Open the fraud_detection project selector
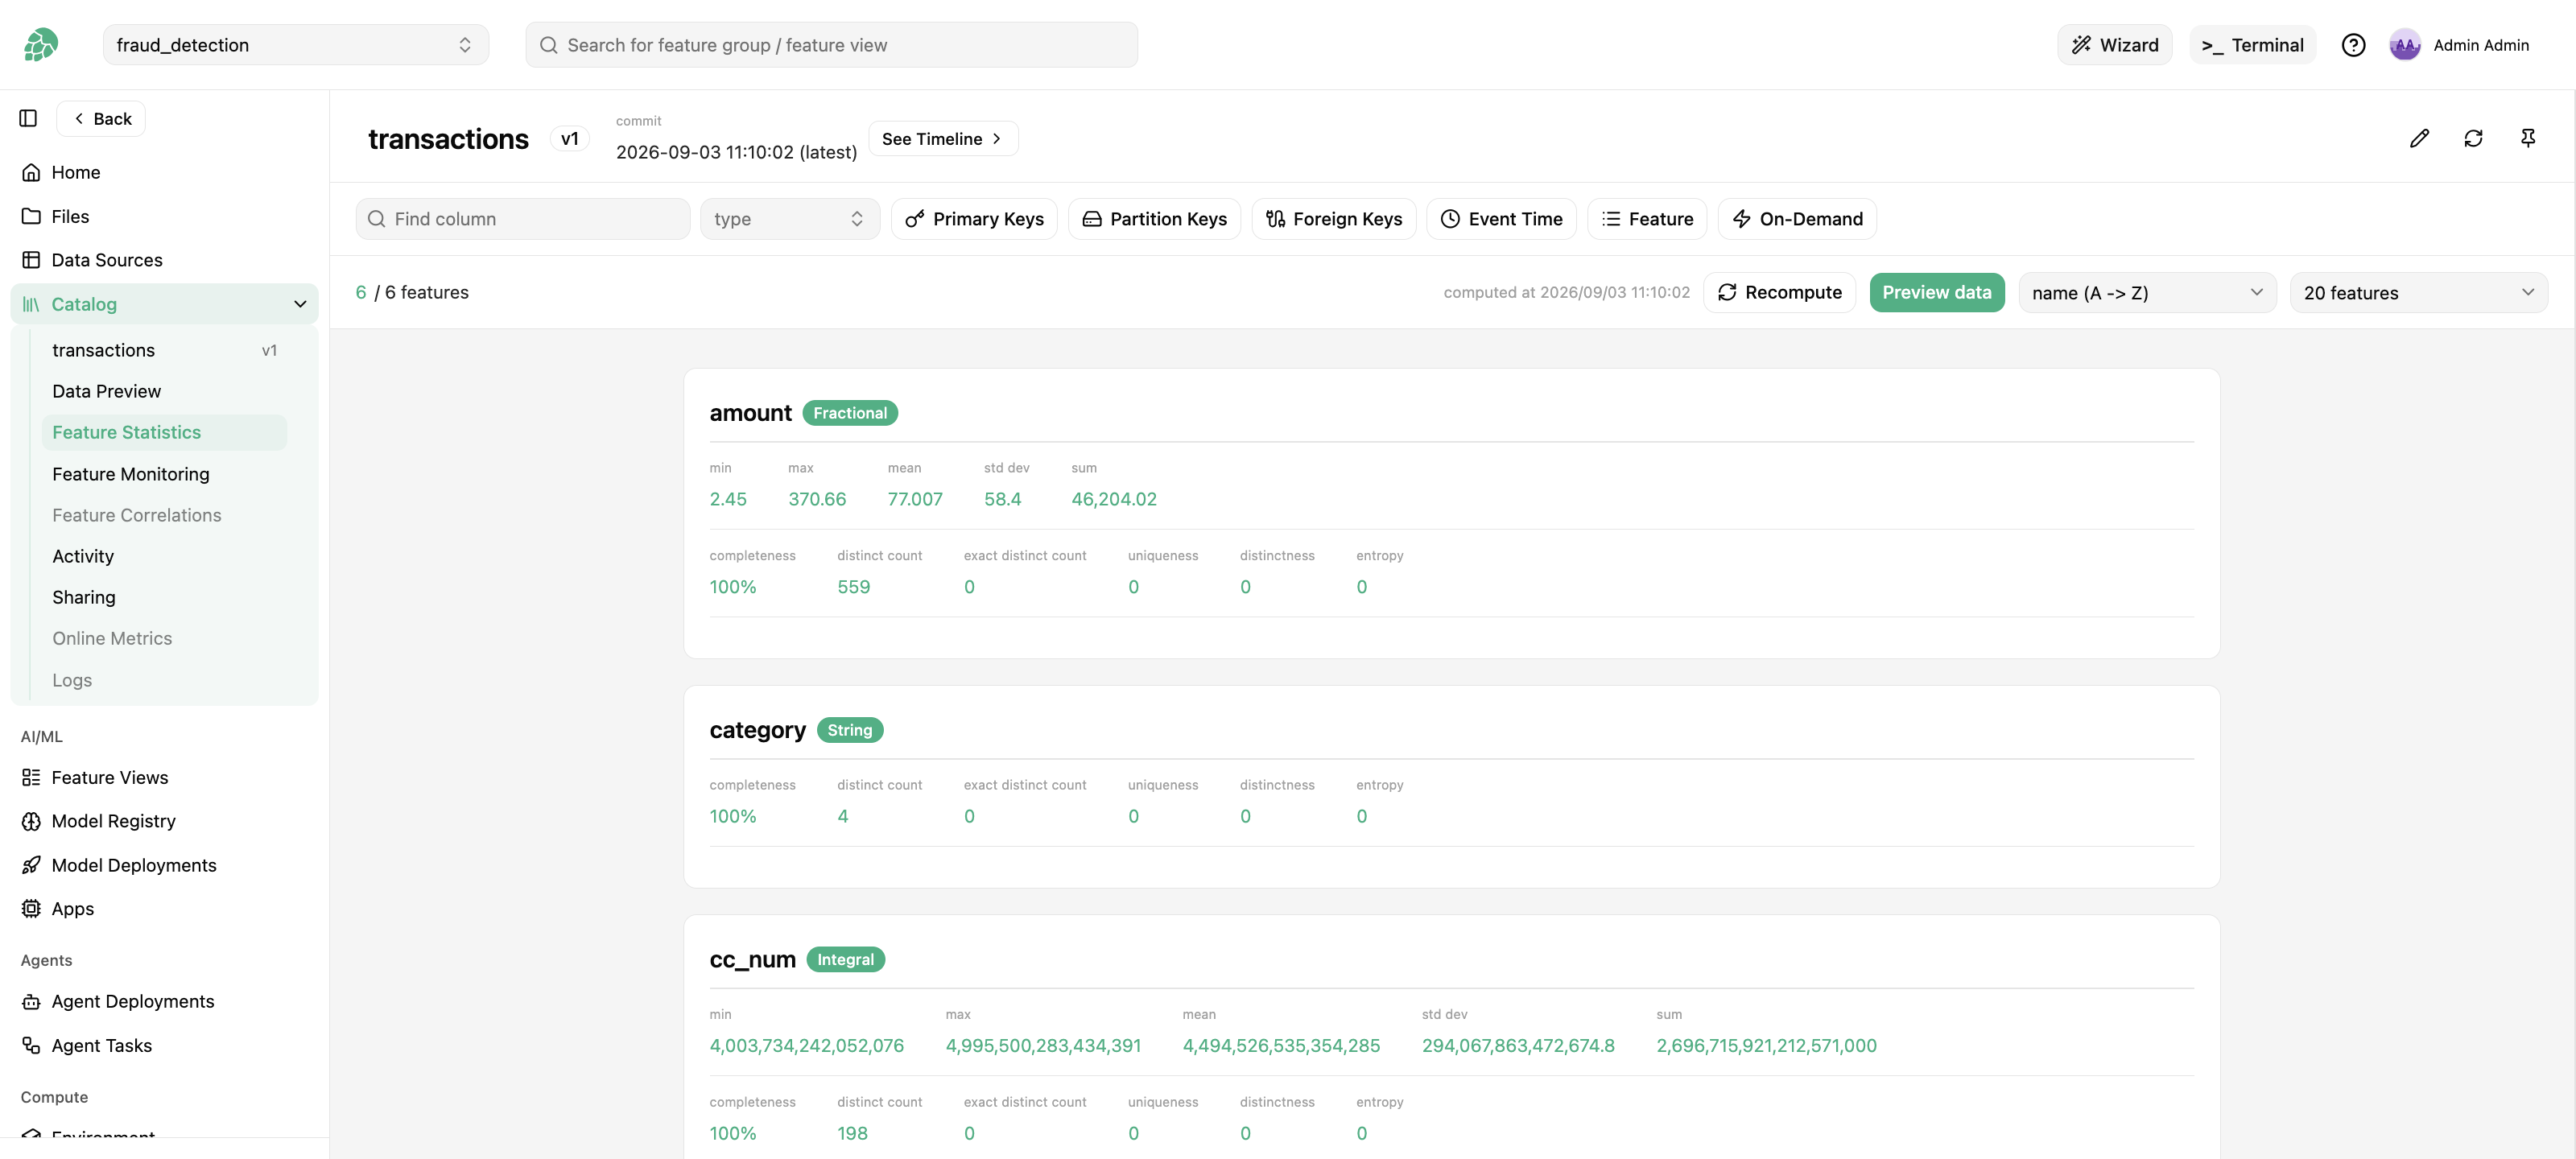This screenshot has height=1159, width=2576. (295, 45)
